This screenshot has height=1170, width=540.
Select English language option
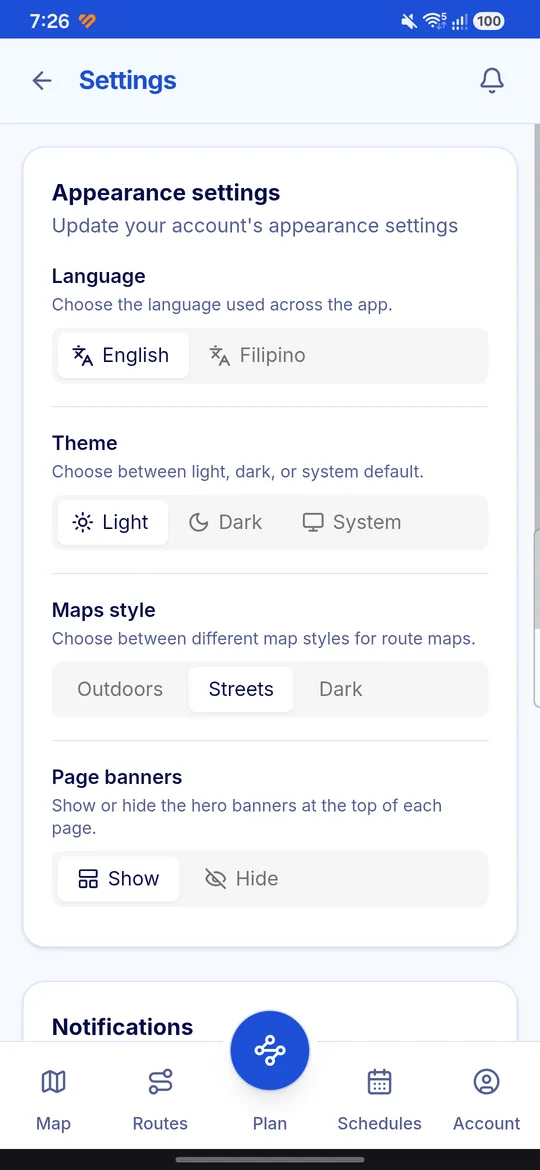tap(123, 356)
